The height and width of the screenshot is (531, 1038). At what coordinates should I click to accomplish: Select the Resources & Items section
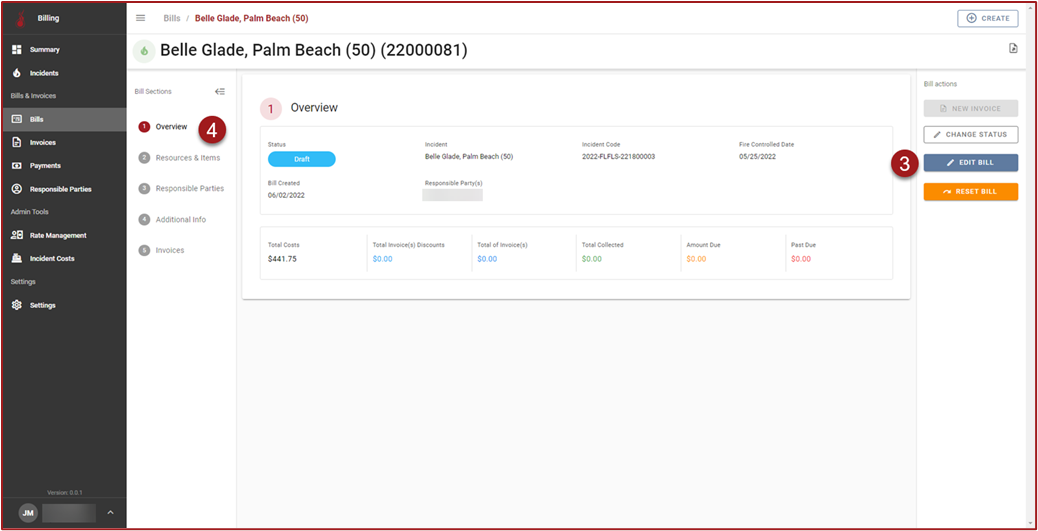(x=187, y=158)
